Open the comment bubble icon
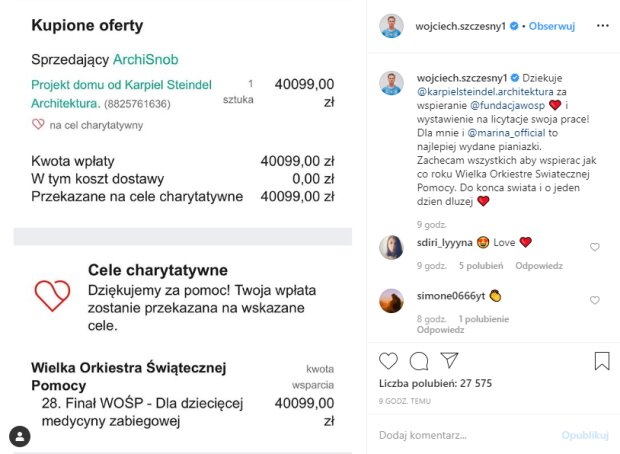620x454 pixels. pyautogui.click(x=419, y=360)
